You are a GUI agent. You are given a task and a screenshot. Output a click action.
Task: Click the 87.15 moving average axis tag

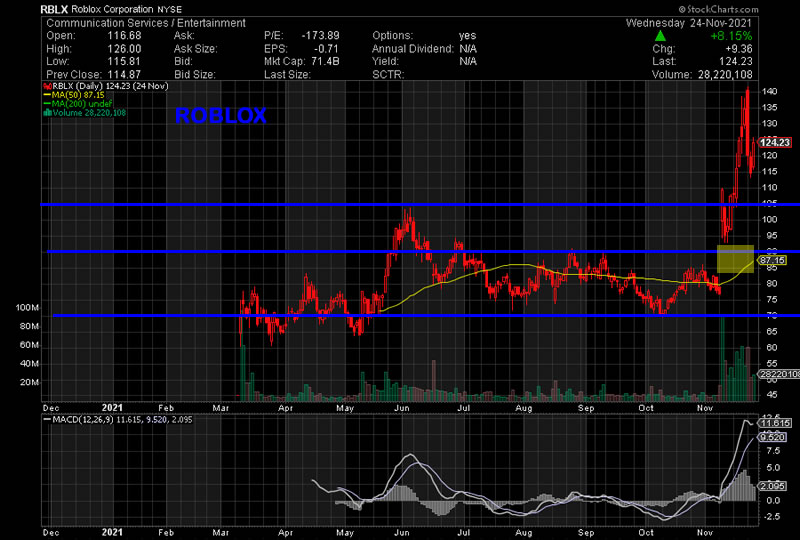770,259
